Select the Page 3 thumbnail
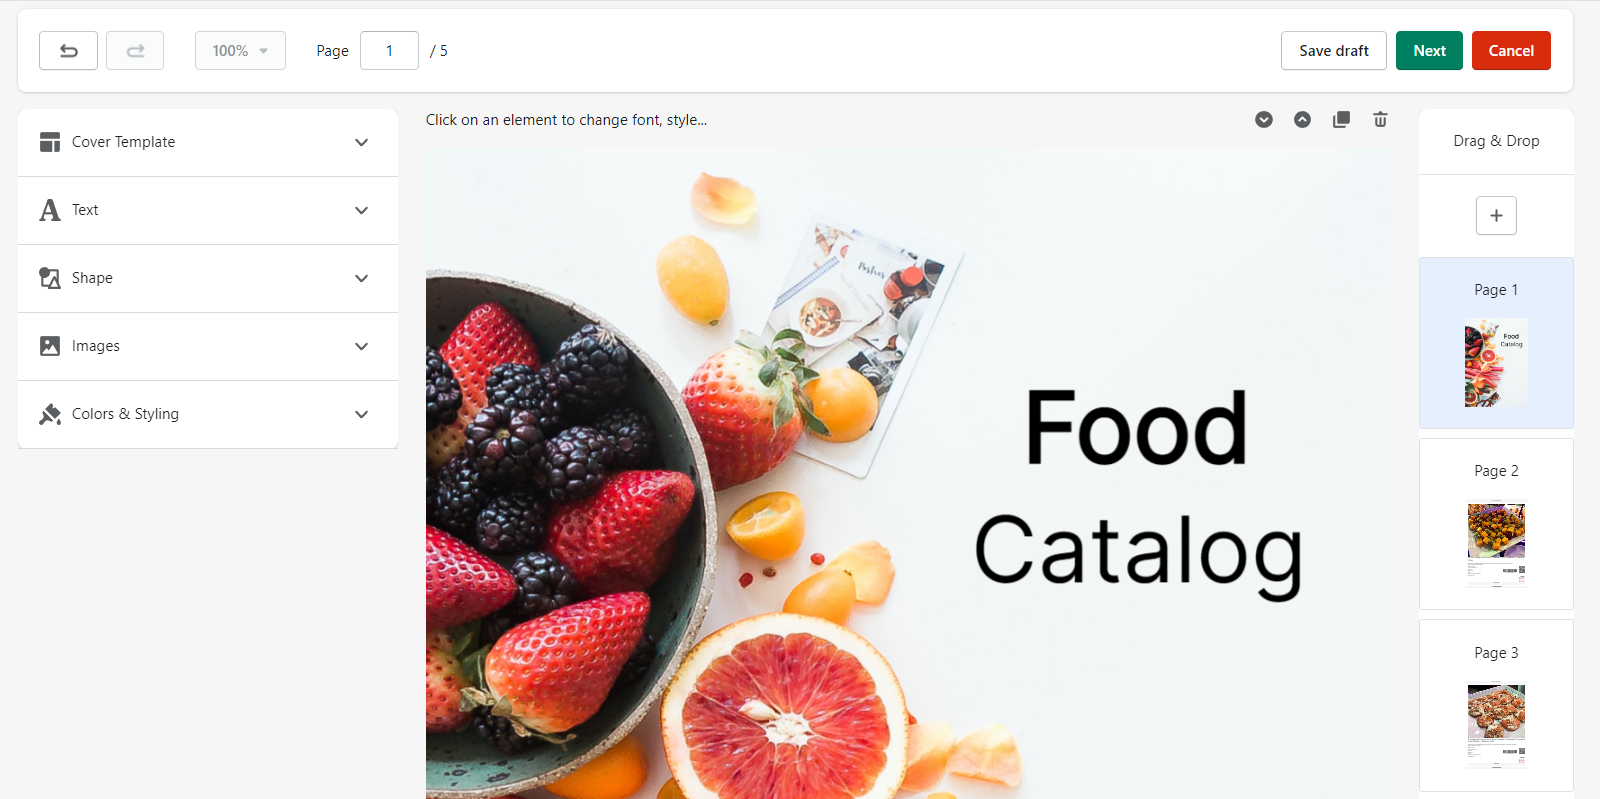This screenshot has width=1600, height=799. pos(1496,706)
